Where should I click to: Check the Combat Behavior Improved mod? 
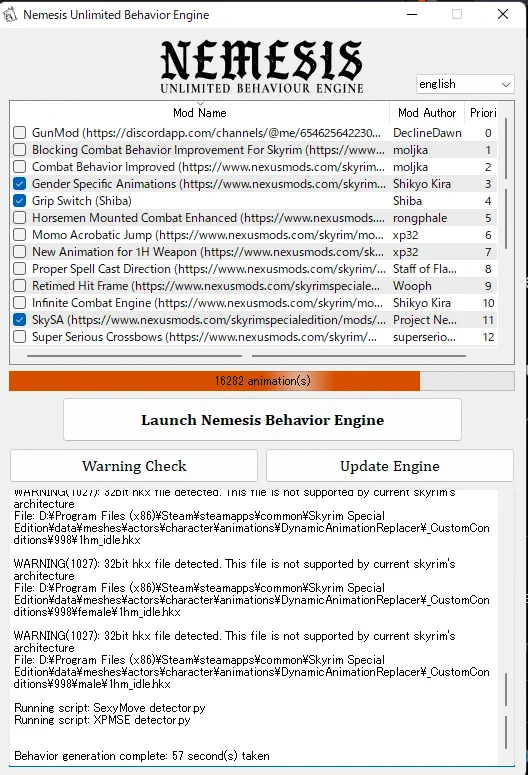(19, 167)
